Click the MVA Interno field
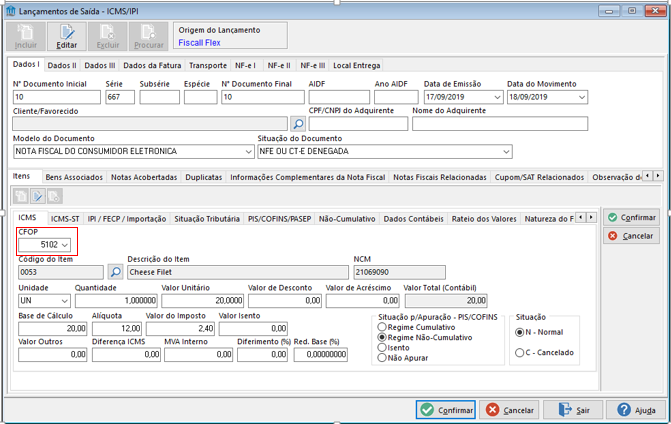Image resolution: width=671 pixels, height=424 pixels. [199, 355]
